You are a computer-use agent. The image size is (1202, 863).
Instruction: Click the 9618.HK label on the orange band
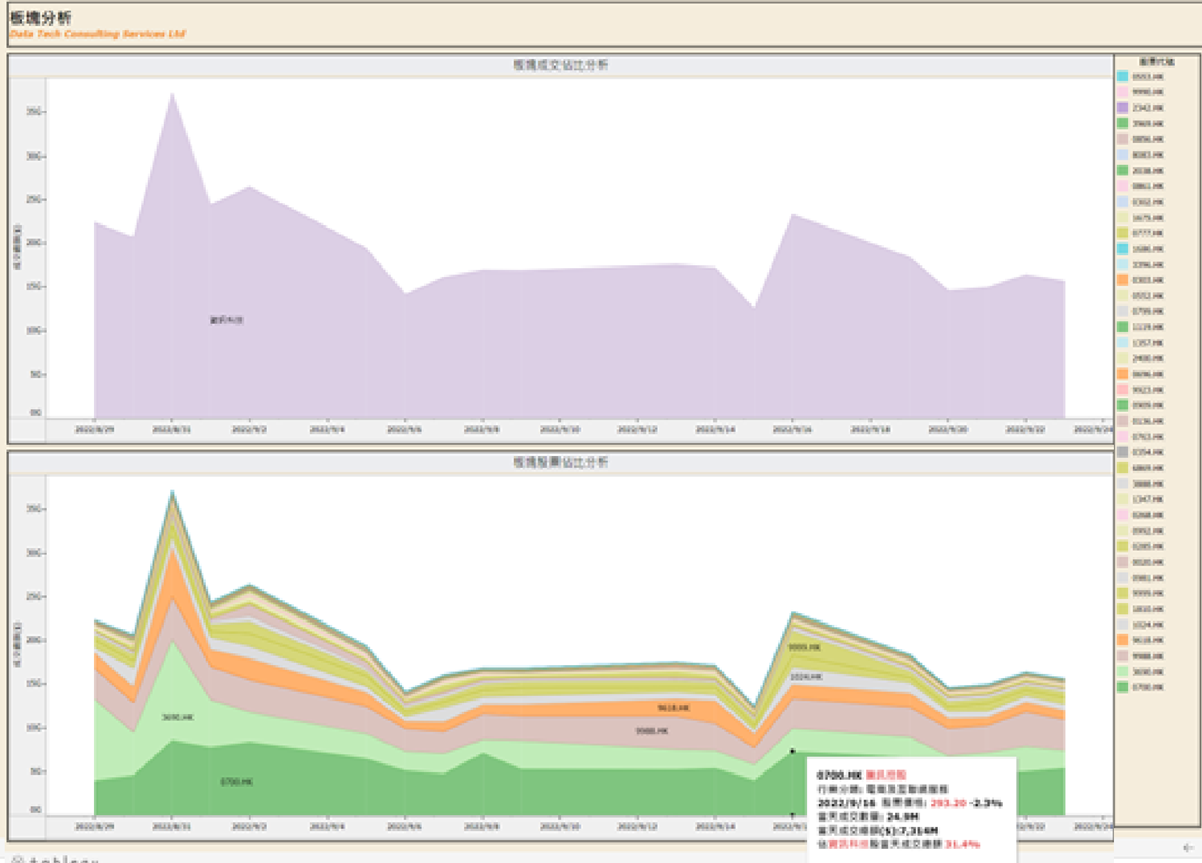tap(672, 707)
